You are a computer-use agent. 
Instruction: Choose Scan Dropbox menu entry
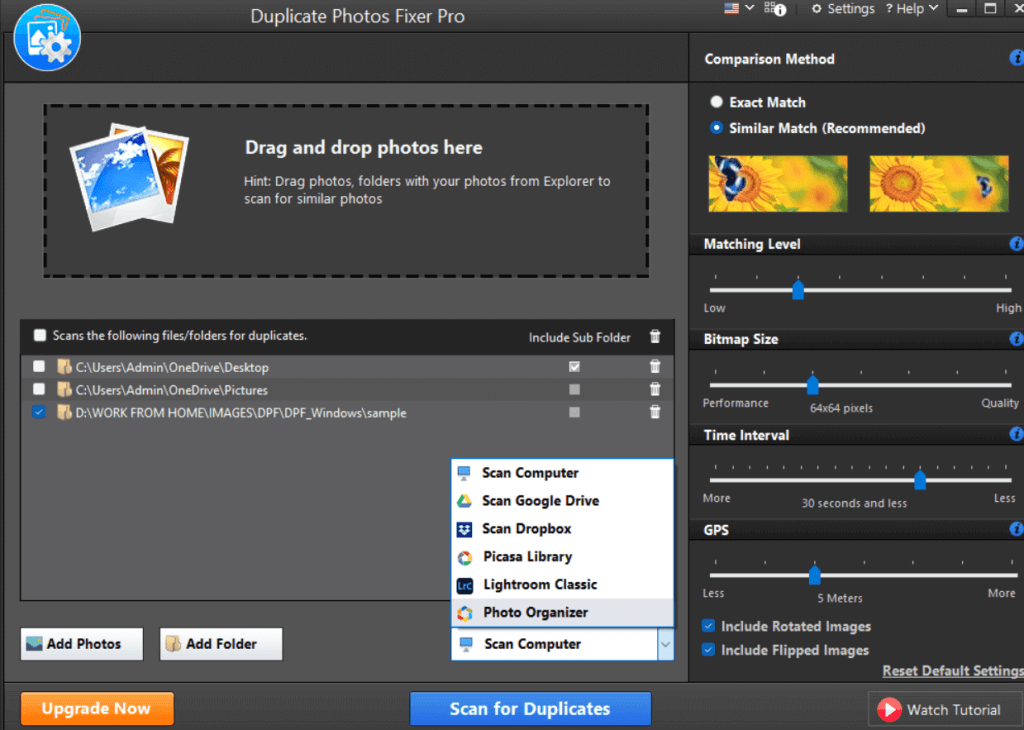[562, 529]
